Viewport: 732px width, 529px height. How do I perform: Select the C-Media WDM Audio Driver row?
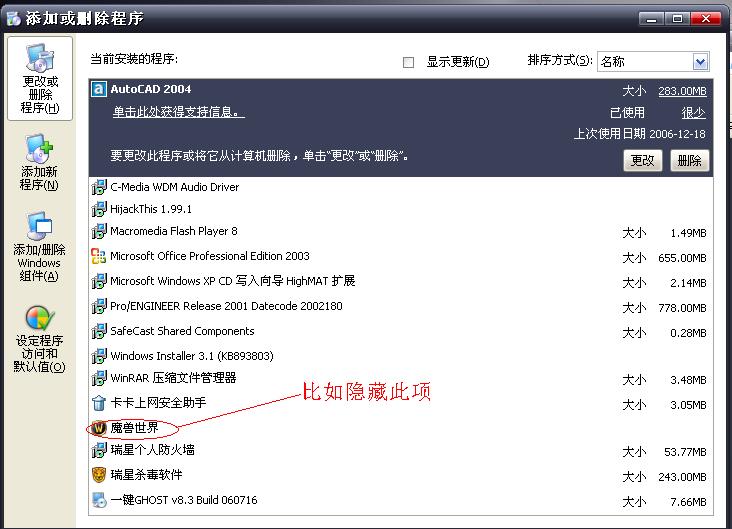[x=401, y=187]
